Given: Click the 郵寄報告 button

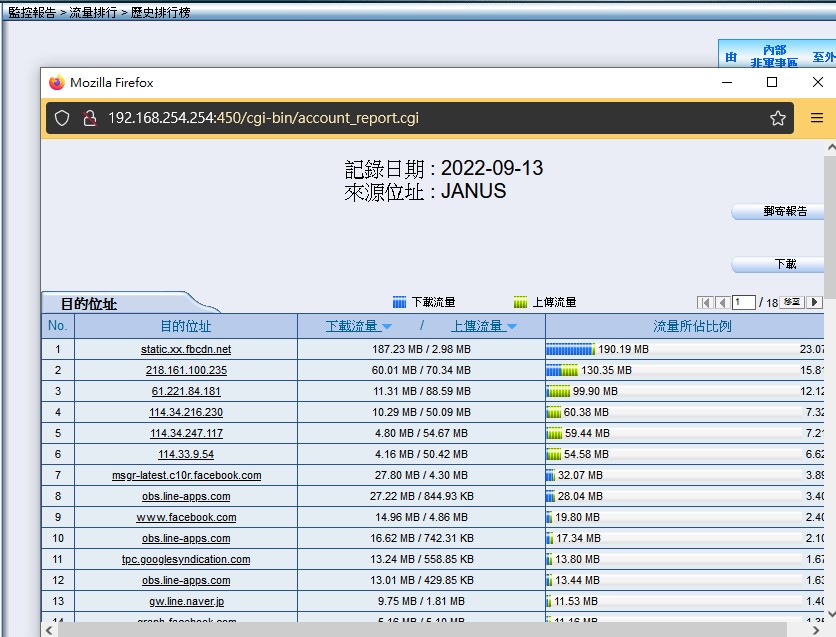Looking at the screenshot, I should point(784,212).
